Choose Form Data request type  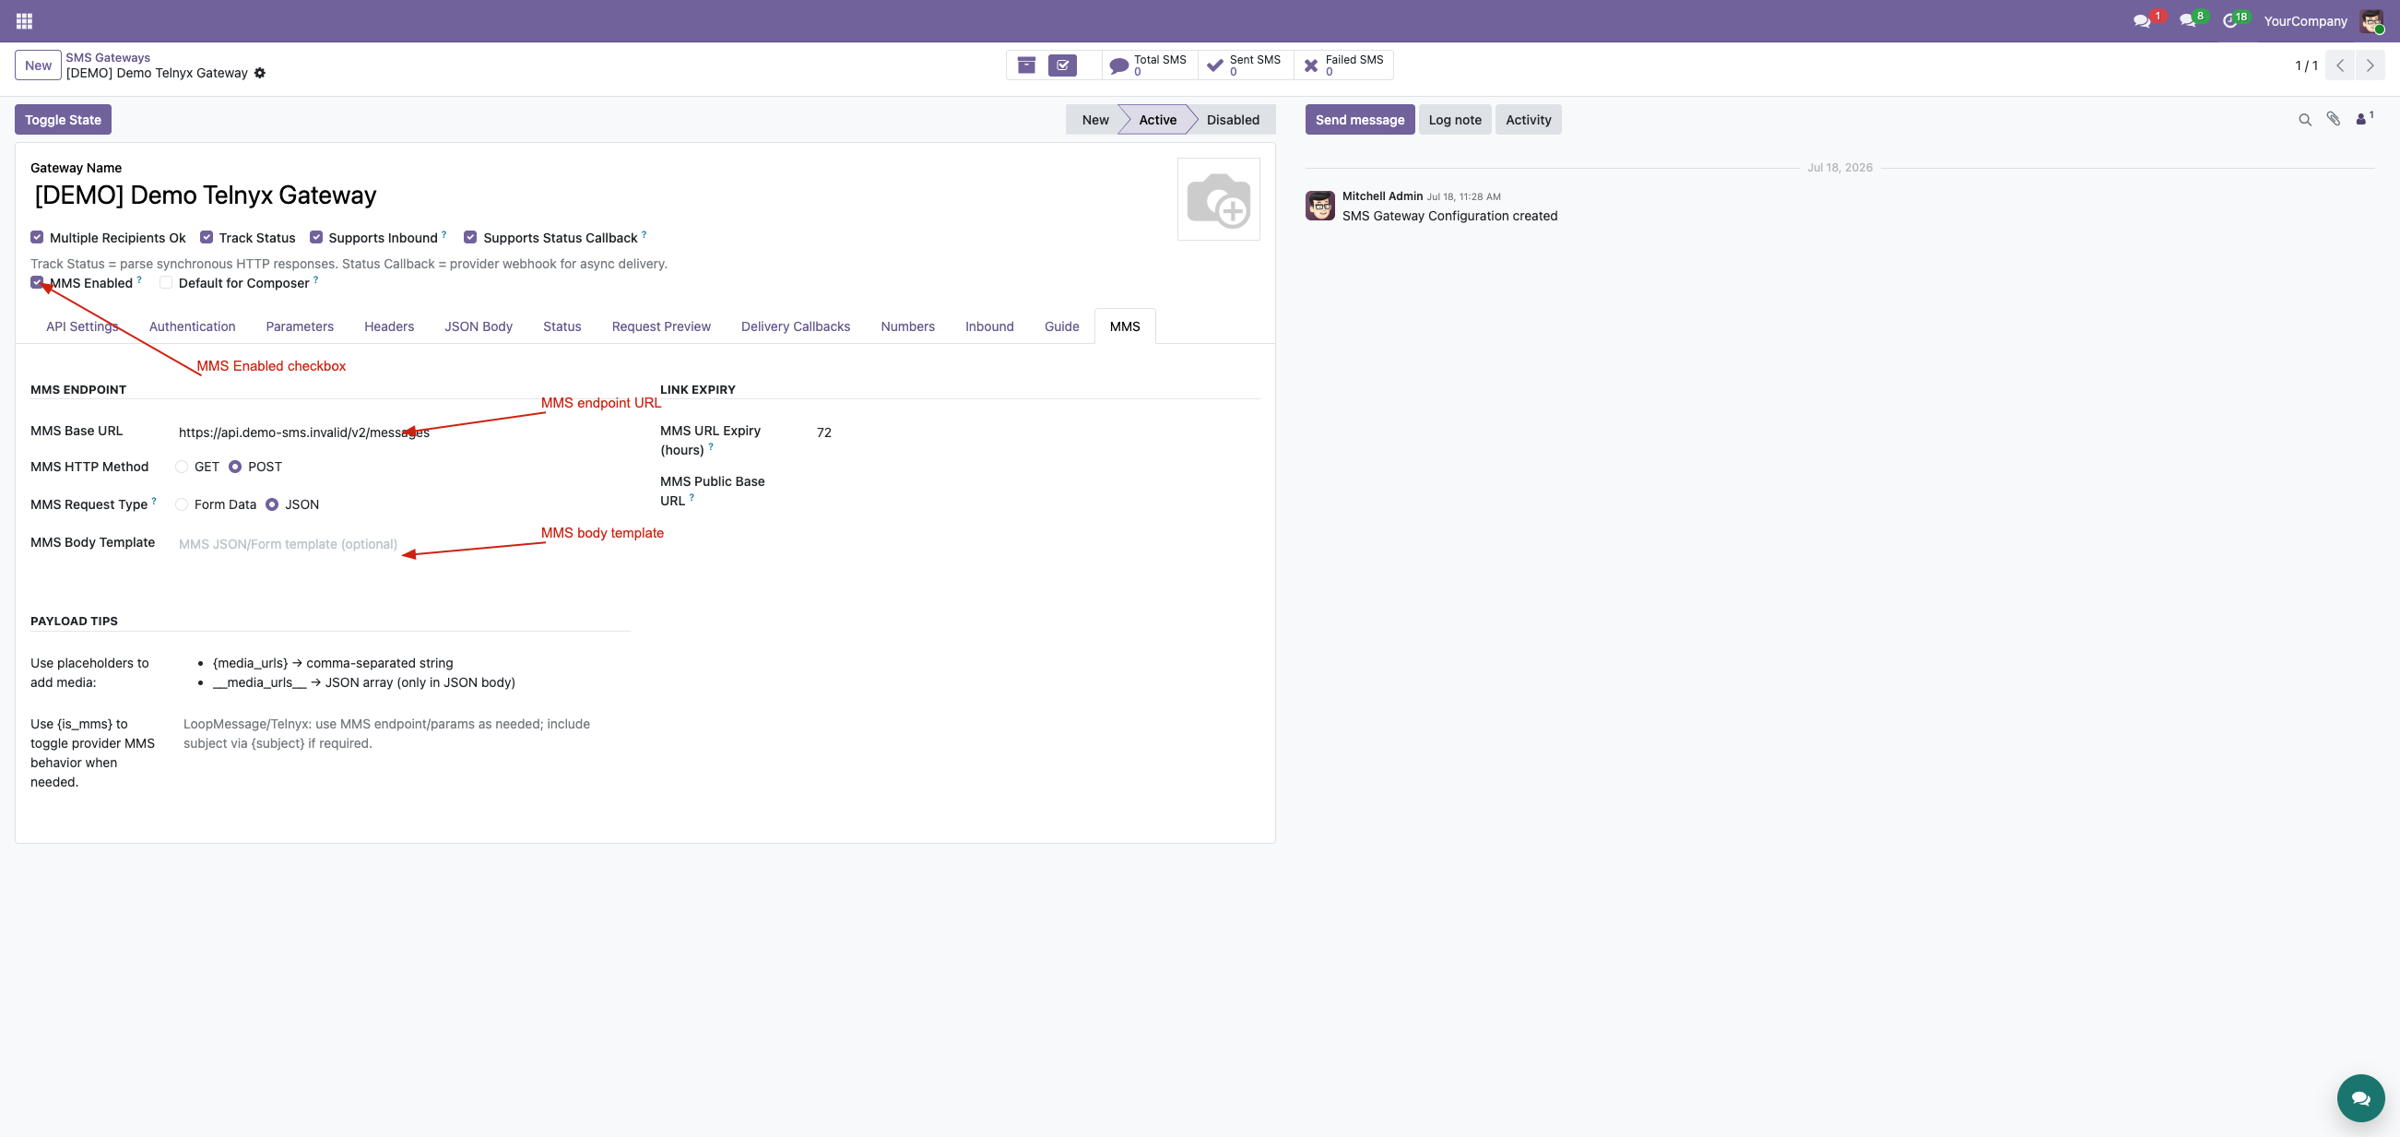tap(181, 505)
